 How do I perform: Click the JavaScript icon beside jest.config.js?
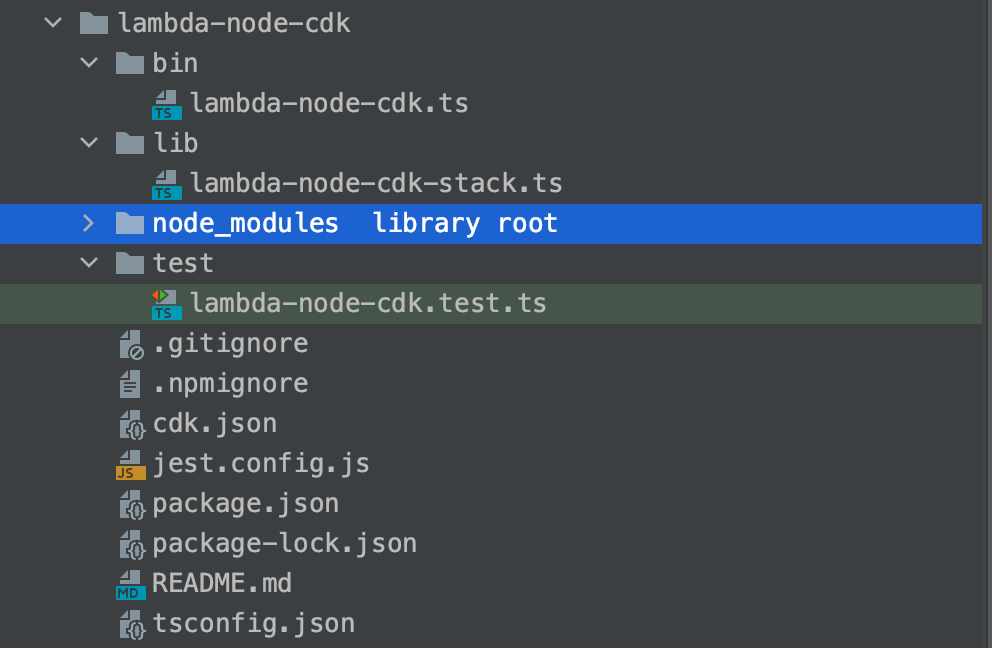click(130, 463)
